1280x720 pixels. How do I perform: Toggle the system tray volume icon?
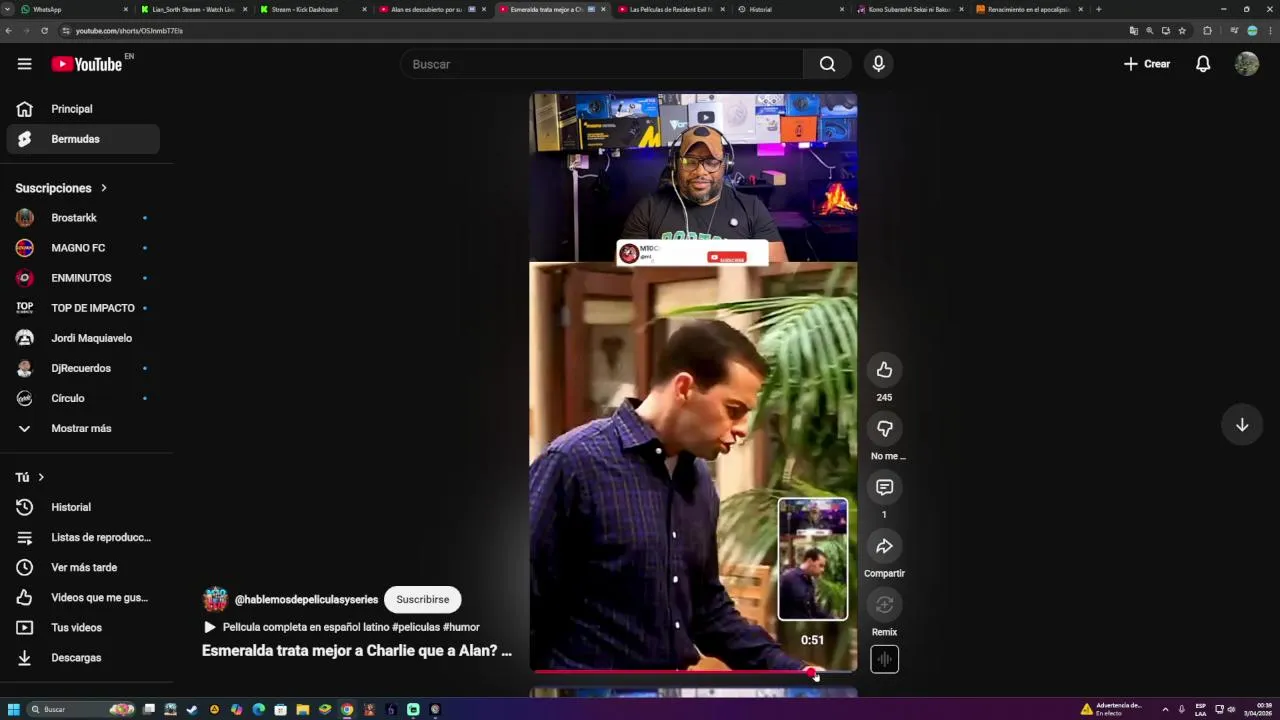point(1231,709)
